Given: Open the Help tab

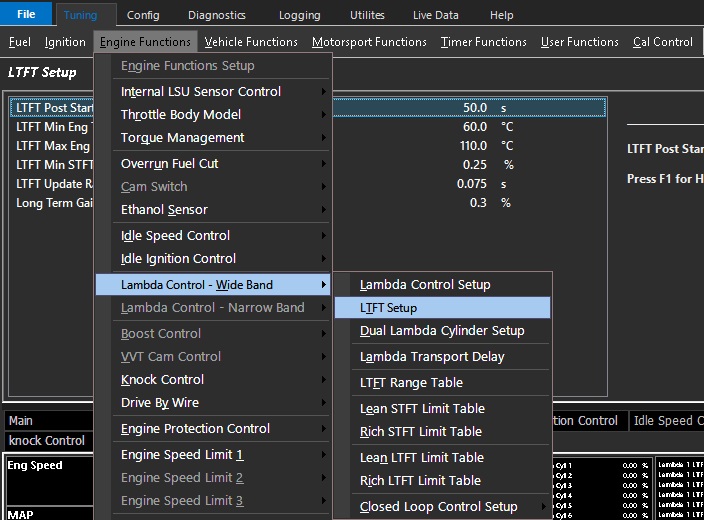Looking at the screenshot, I should [x=501, y=15].
